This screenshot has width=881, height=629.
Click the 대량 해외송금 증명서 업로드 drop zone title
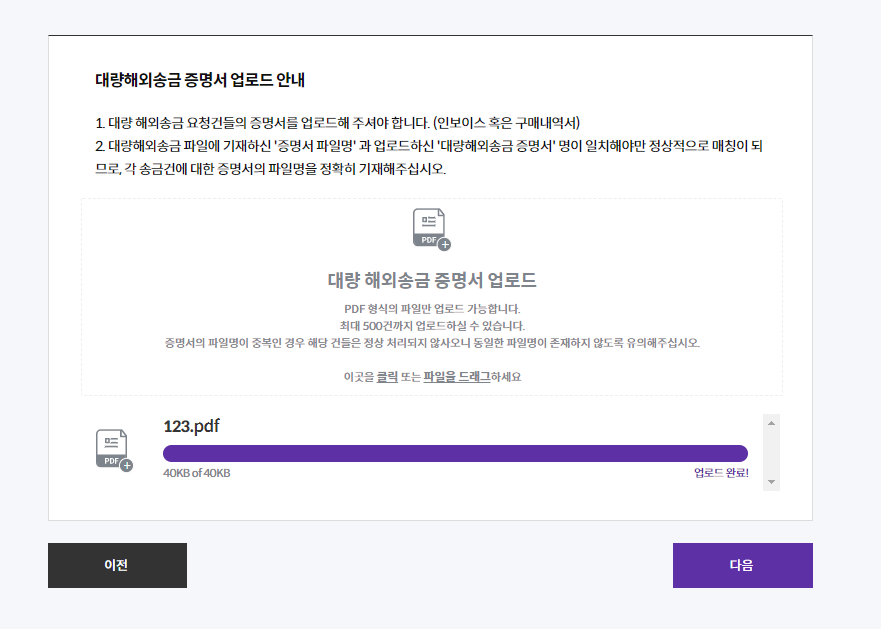tap(432, 280)
